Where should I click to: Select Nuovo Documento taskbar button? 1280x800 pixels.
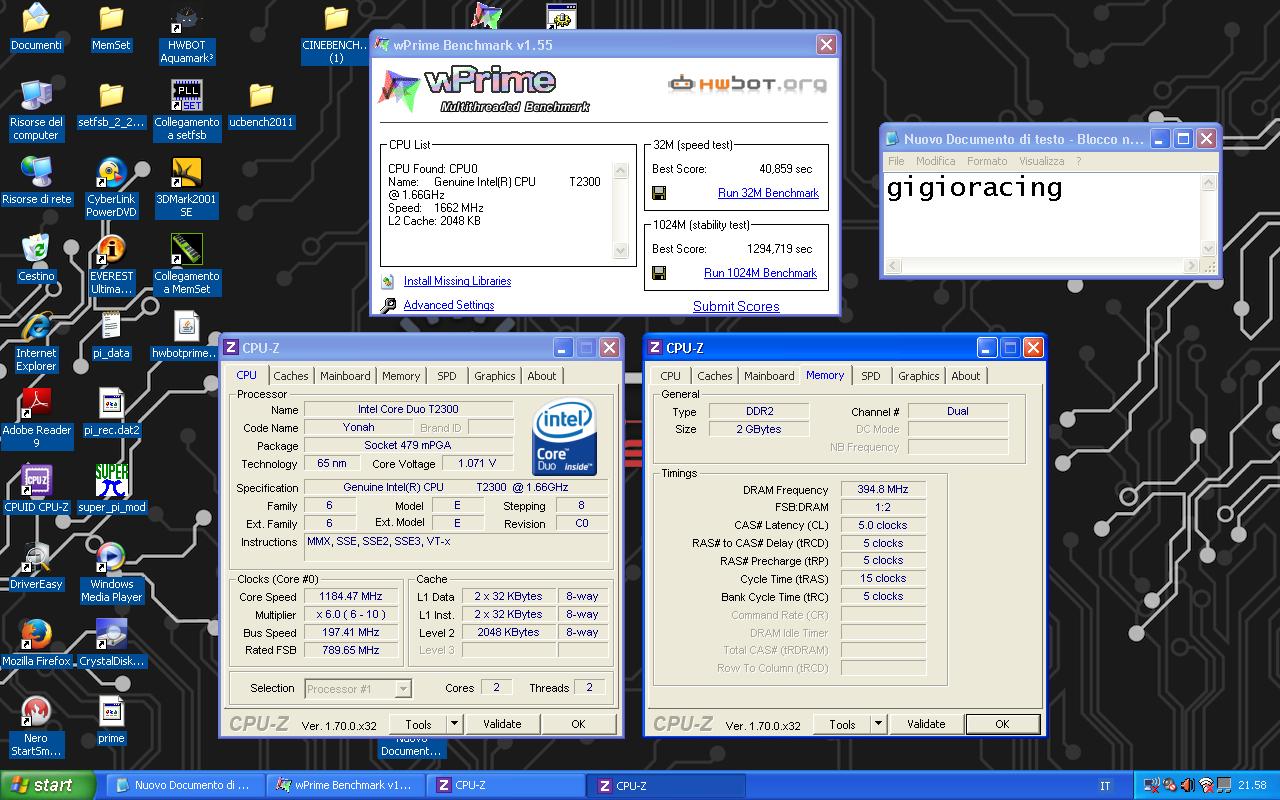click(x=185, y=786)
